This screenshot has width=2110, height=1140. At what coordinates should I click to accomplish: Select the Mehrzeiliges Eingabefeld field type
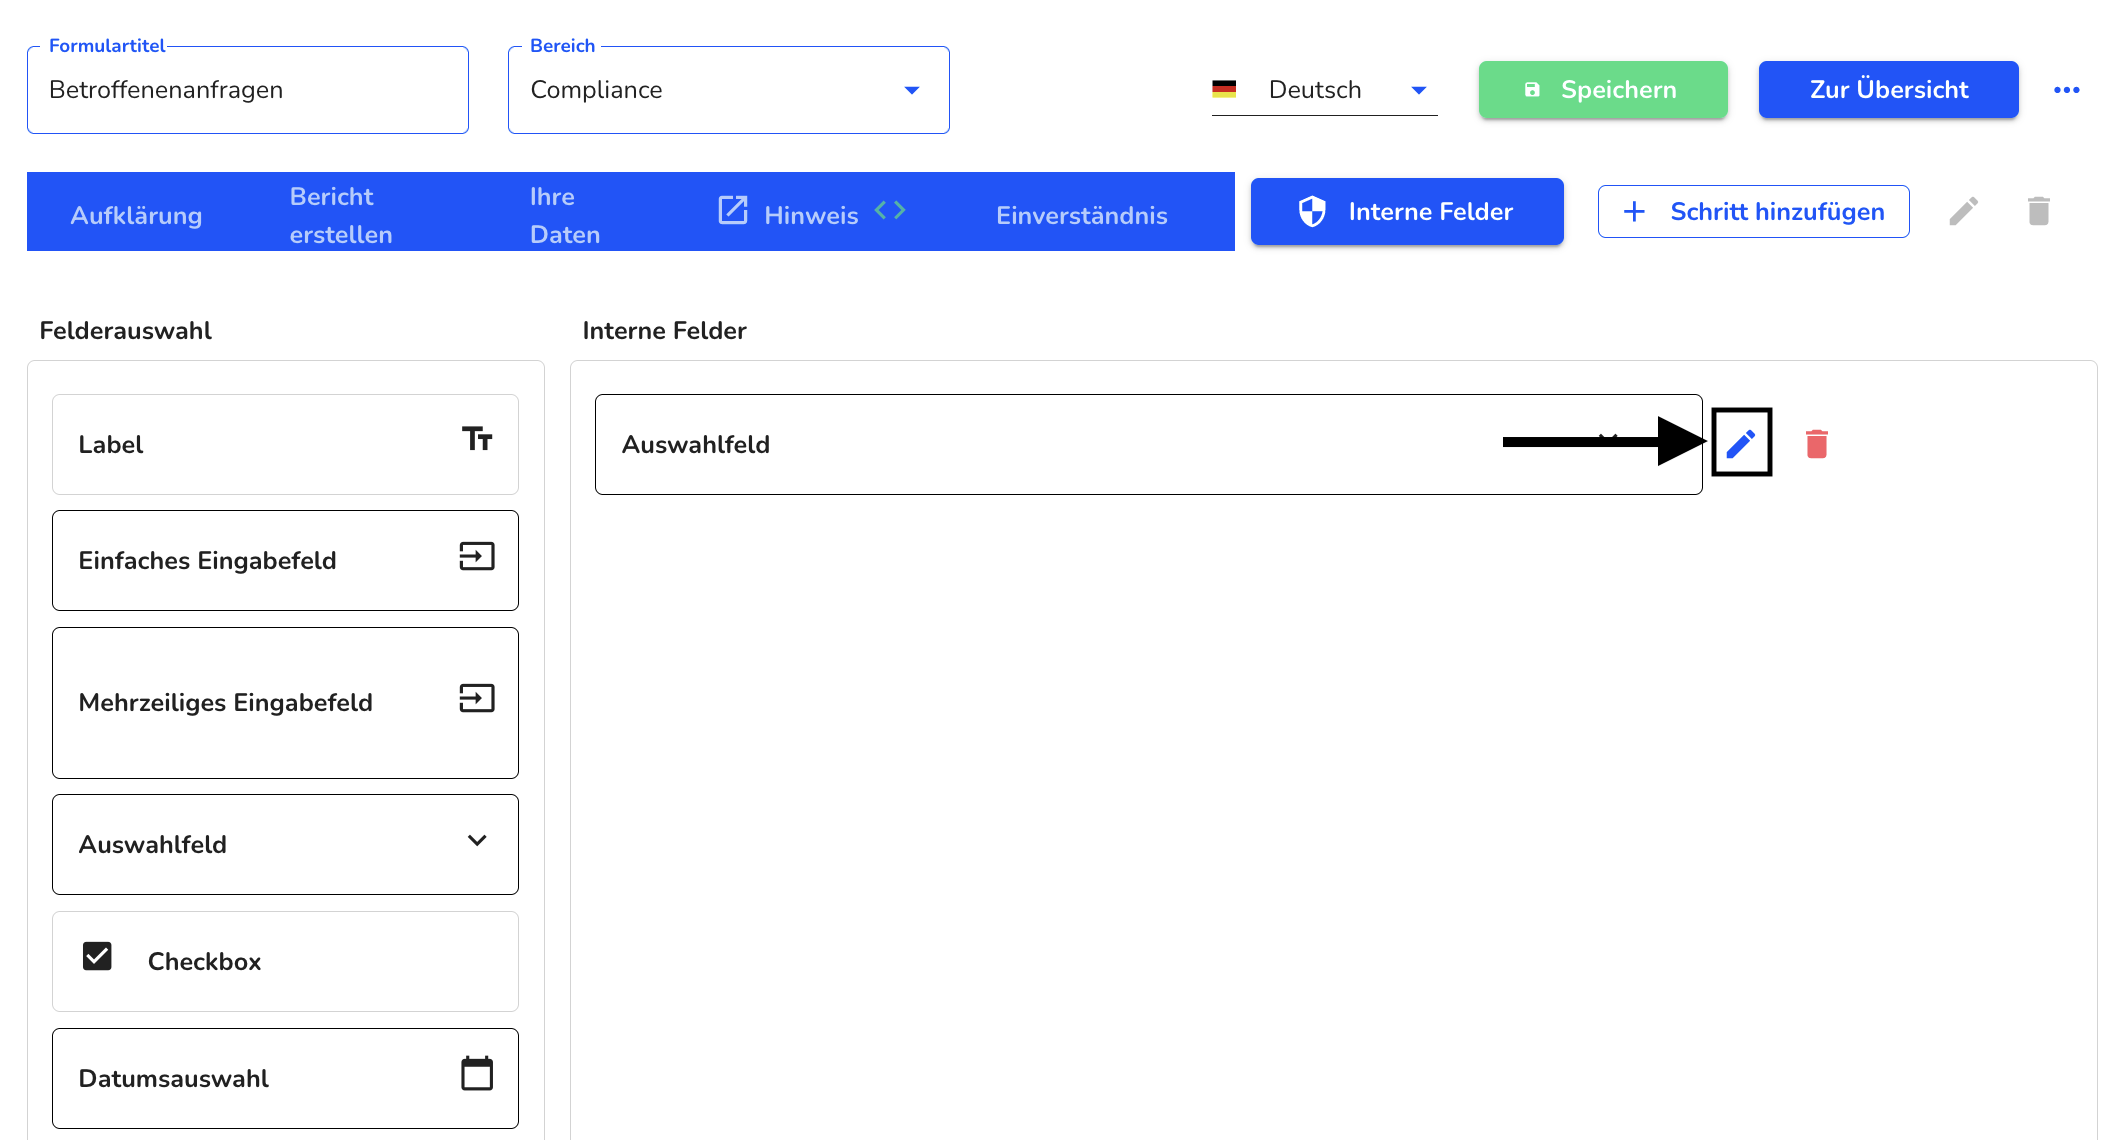(285, 703)
